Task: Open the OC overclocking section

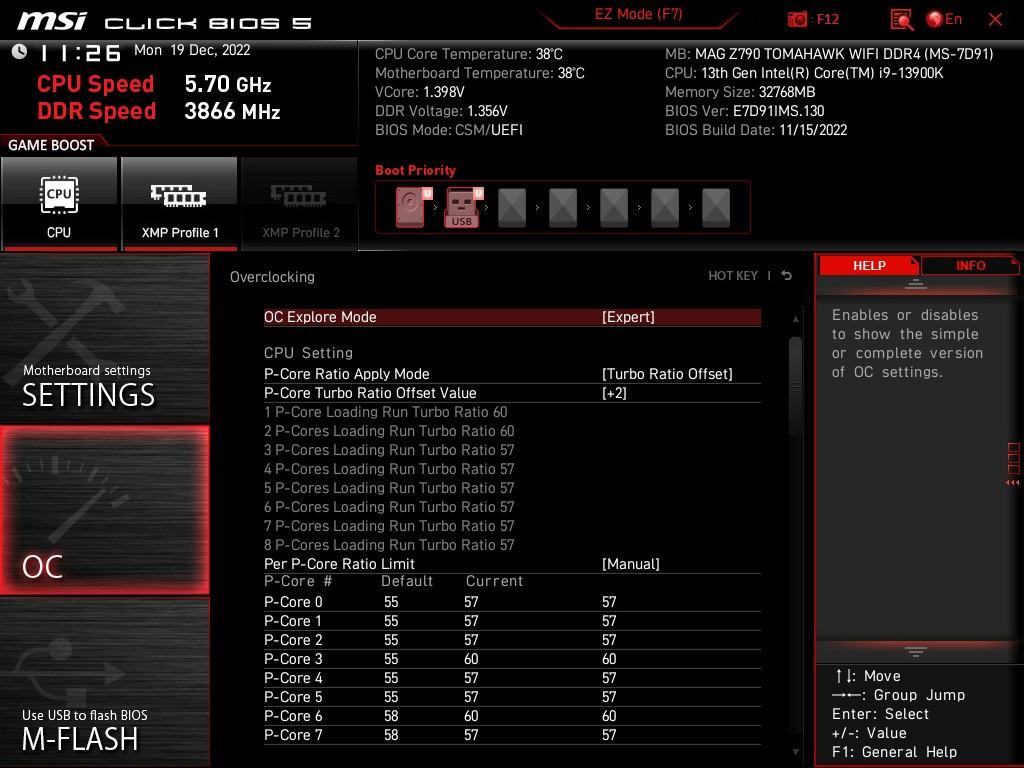Action: tap(104, 511)
